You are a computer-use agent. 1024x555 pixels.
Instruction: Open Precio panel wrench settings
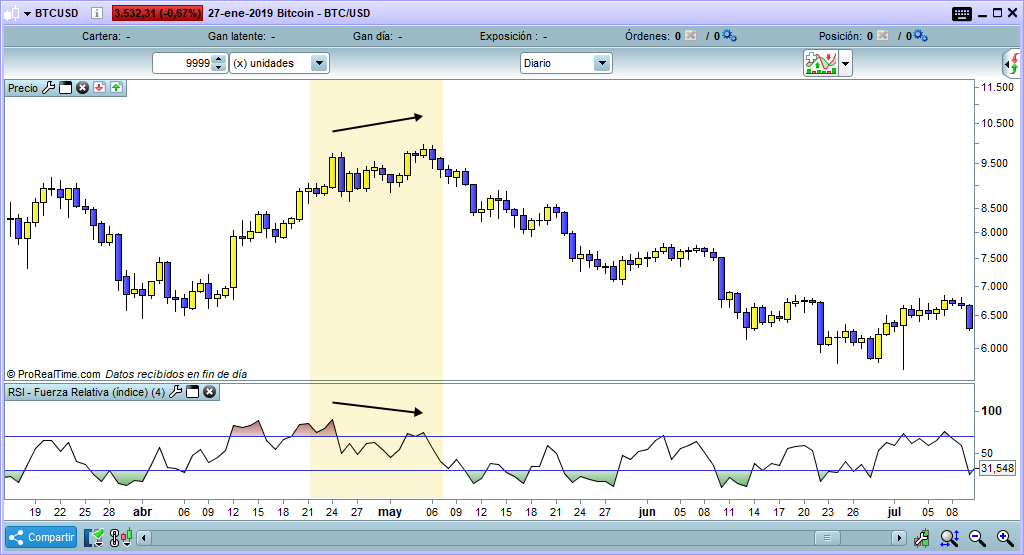[x=49, y=88]
